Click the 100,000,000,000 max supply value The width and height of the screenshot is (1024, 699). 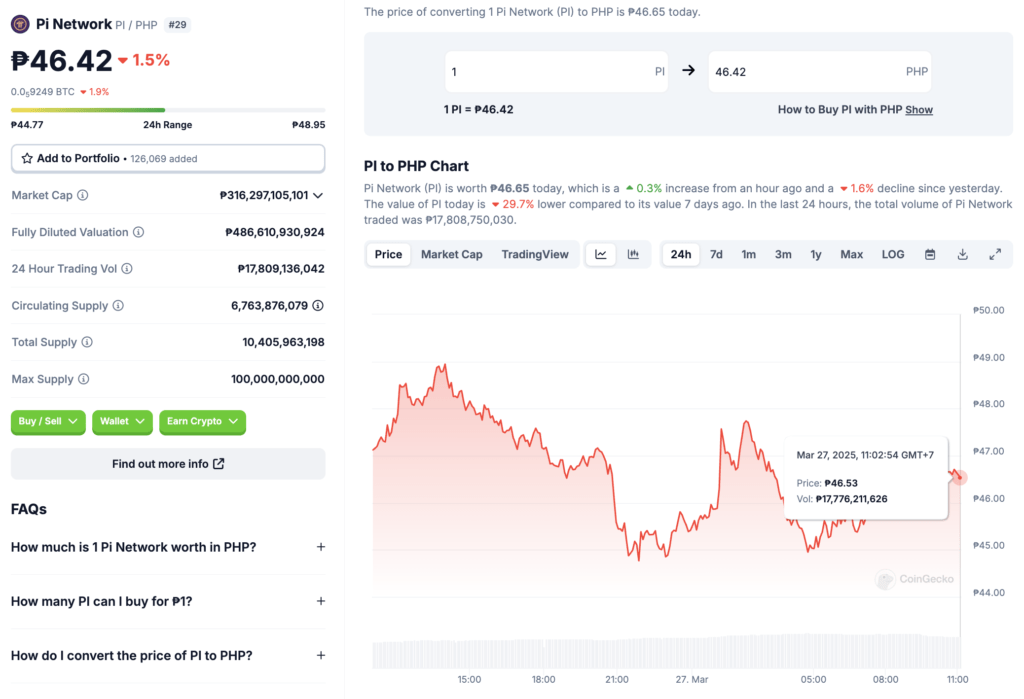278,379
